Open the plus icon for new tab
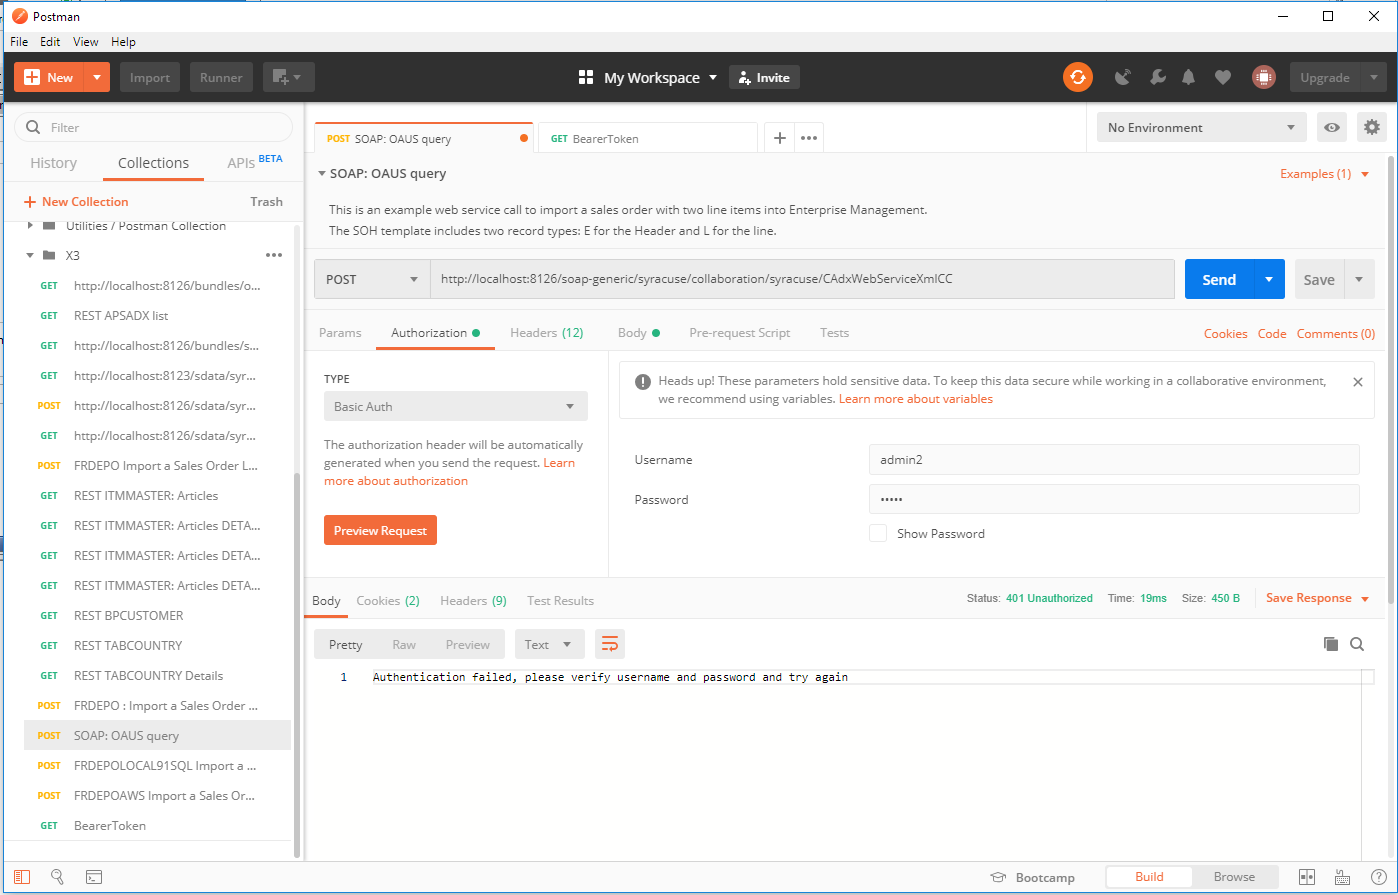This screenshot has width=1398, height=895. [779, 138]
